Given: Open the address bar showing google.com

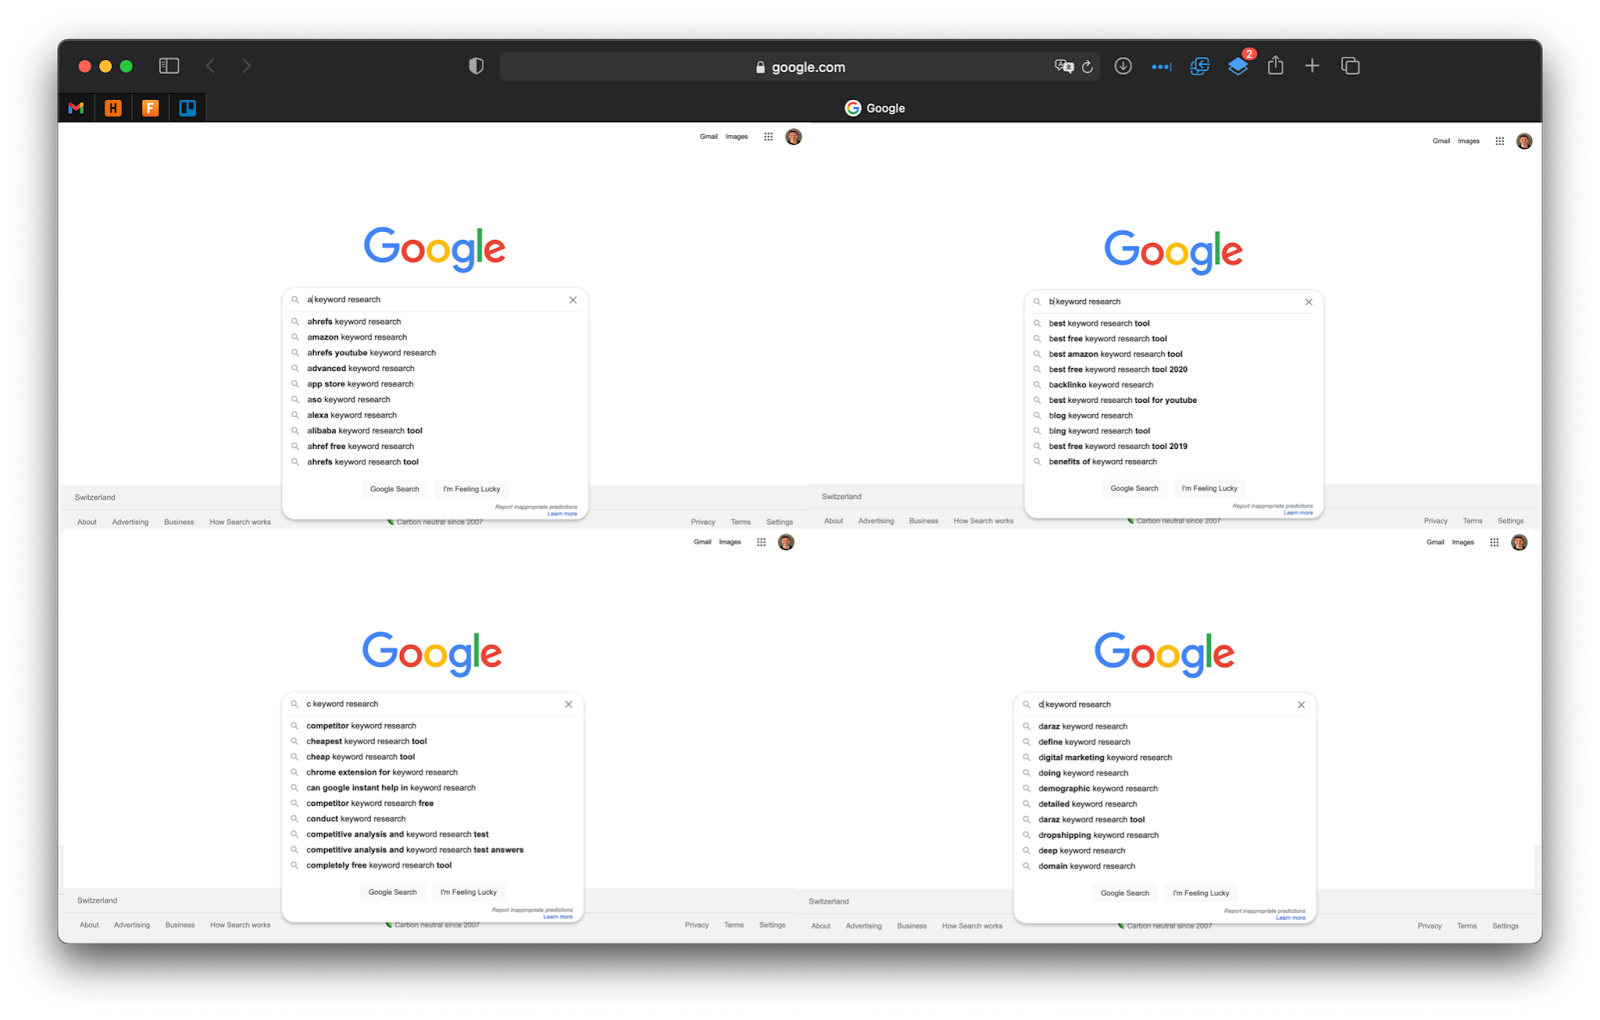Looking at the screenshot, I should 800,67.
